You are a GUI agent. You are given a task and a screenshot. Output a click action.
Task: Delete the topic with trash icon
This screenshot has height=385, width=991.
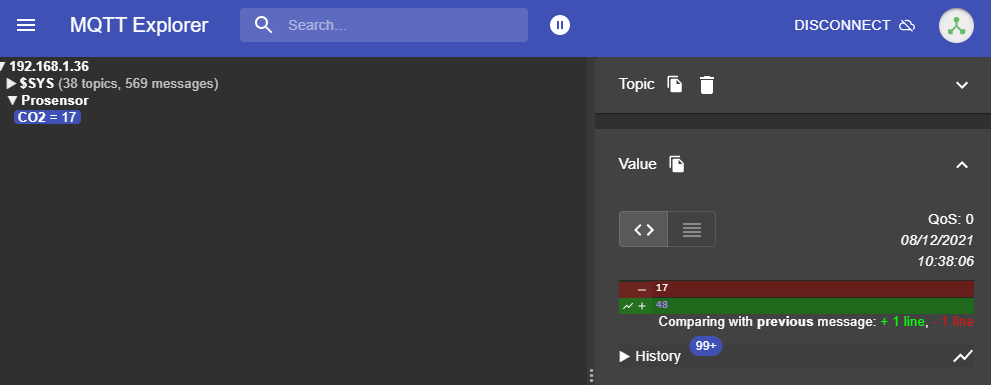(x=707, y=85)
